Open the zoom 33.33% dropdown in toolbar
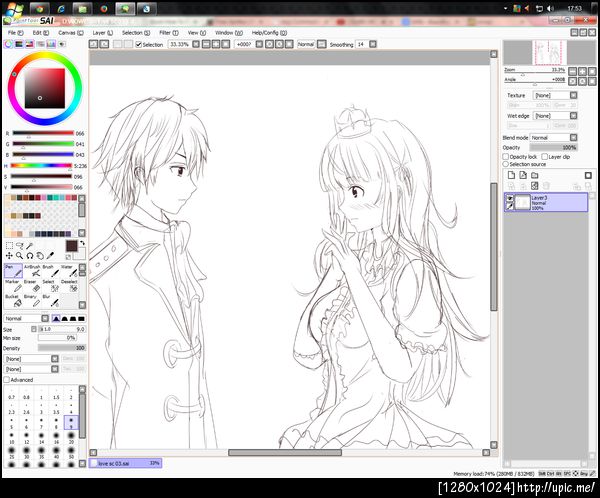This screenshot has height=498, width=600. point(196,44)
